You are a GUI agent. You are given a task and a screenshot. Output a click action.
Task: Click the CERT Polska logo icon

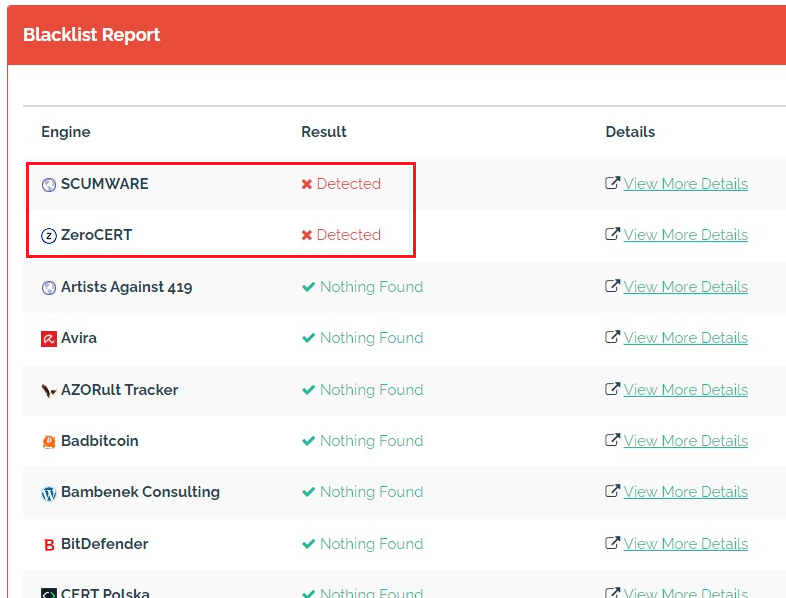coord(49,593)
